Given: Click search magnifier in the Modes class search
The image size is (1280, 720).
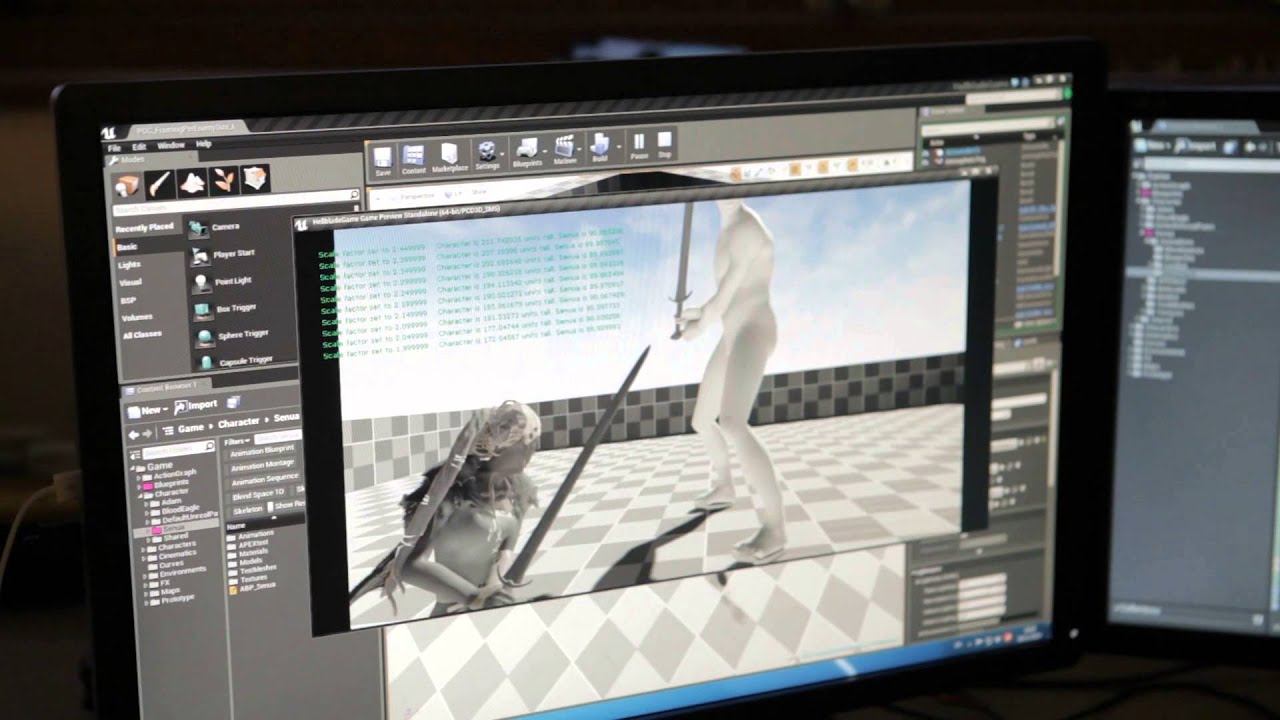Looking at the screenshot, I should click(x=354, y=196).
